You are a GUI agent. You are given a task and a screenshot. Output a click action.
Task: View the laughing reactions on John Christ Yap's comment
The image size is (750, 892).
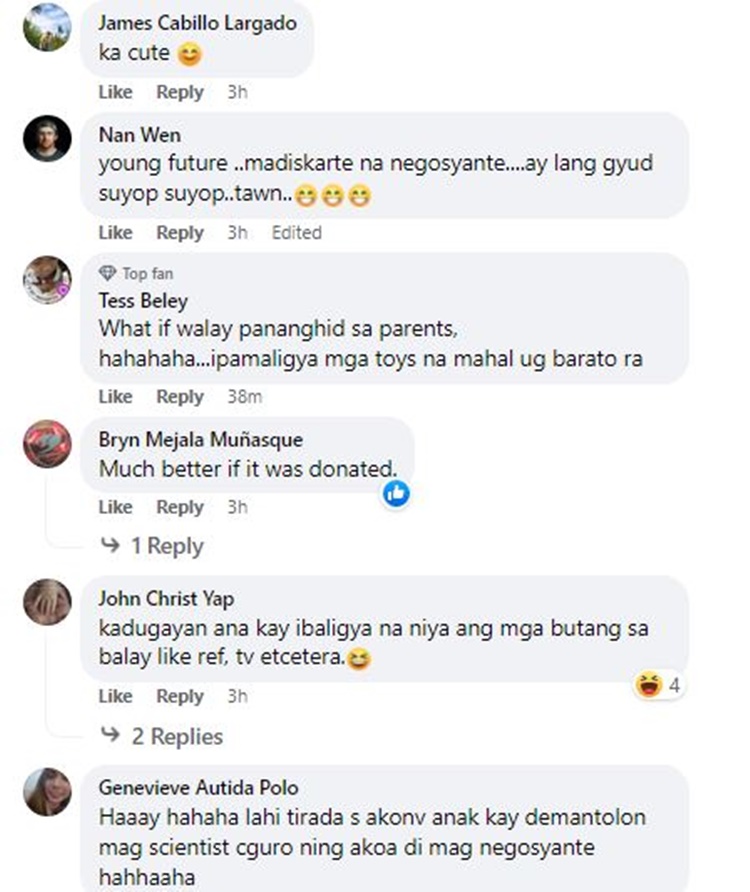[658, 685]
